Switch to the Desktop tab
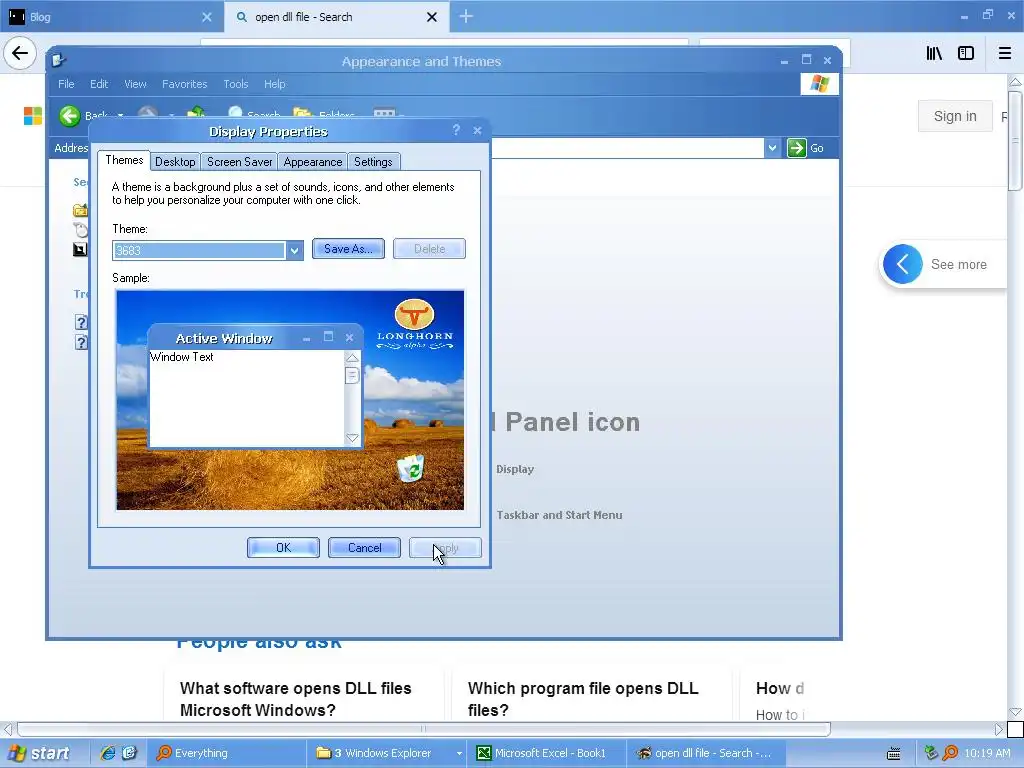1024x768 pixels. coord(174,162)
